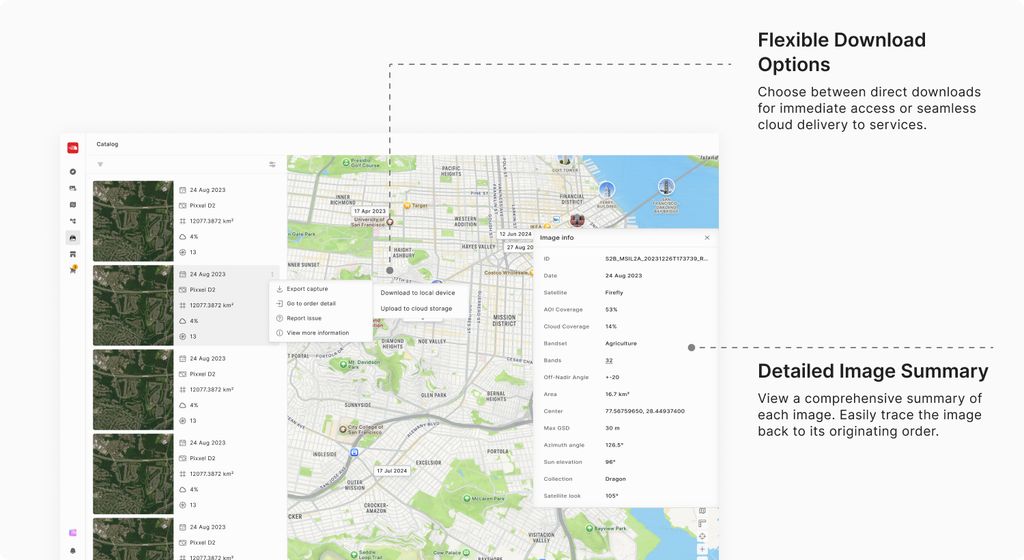Click the 27 Aug map date label

519,247
